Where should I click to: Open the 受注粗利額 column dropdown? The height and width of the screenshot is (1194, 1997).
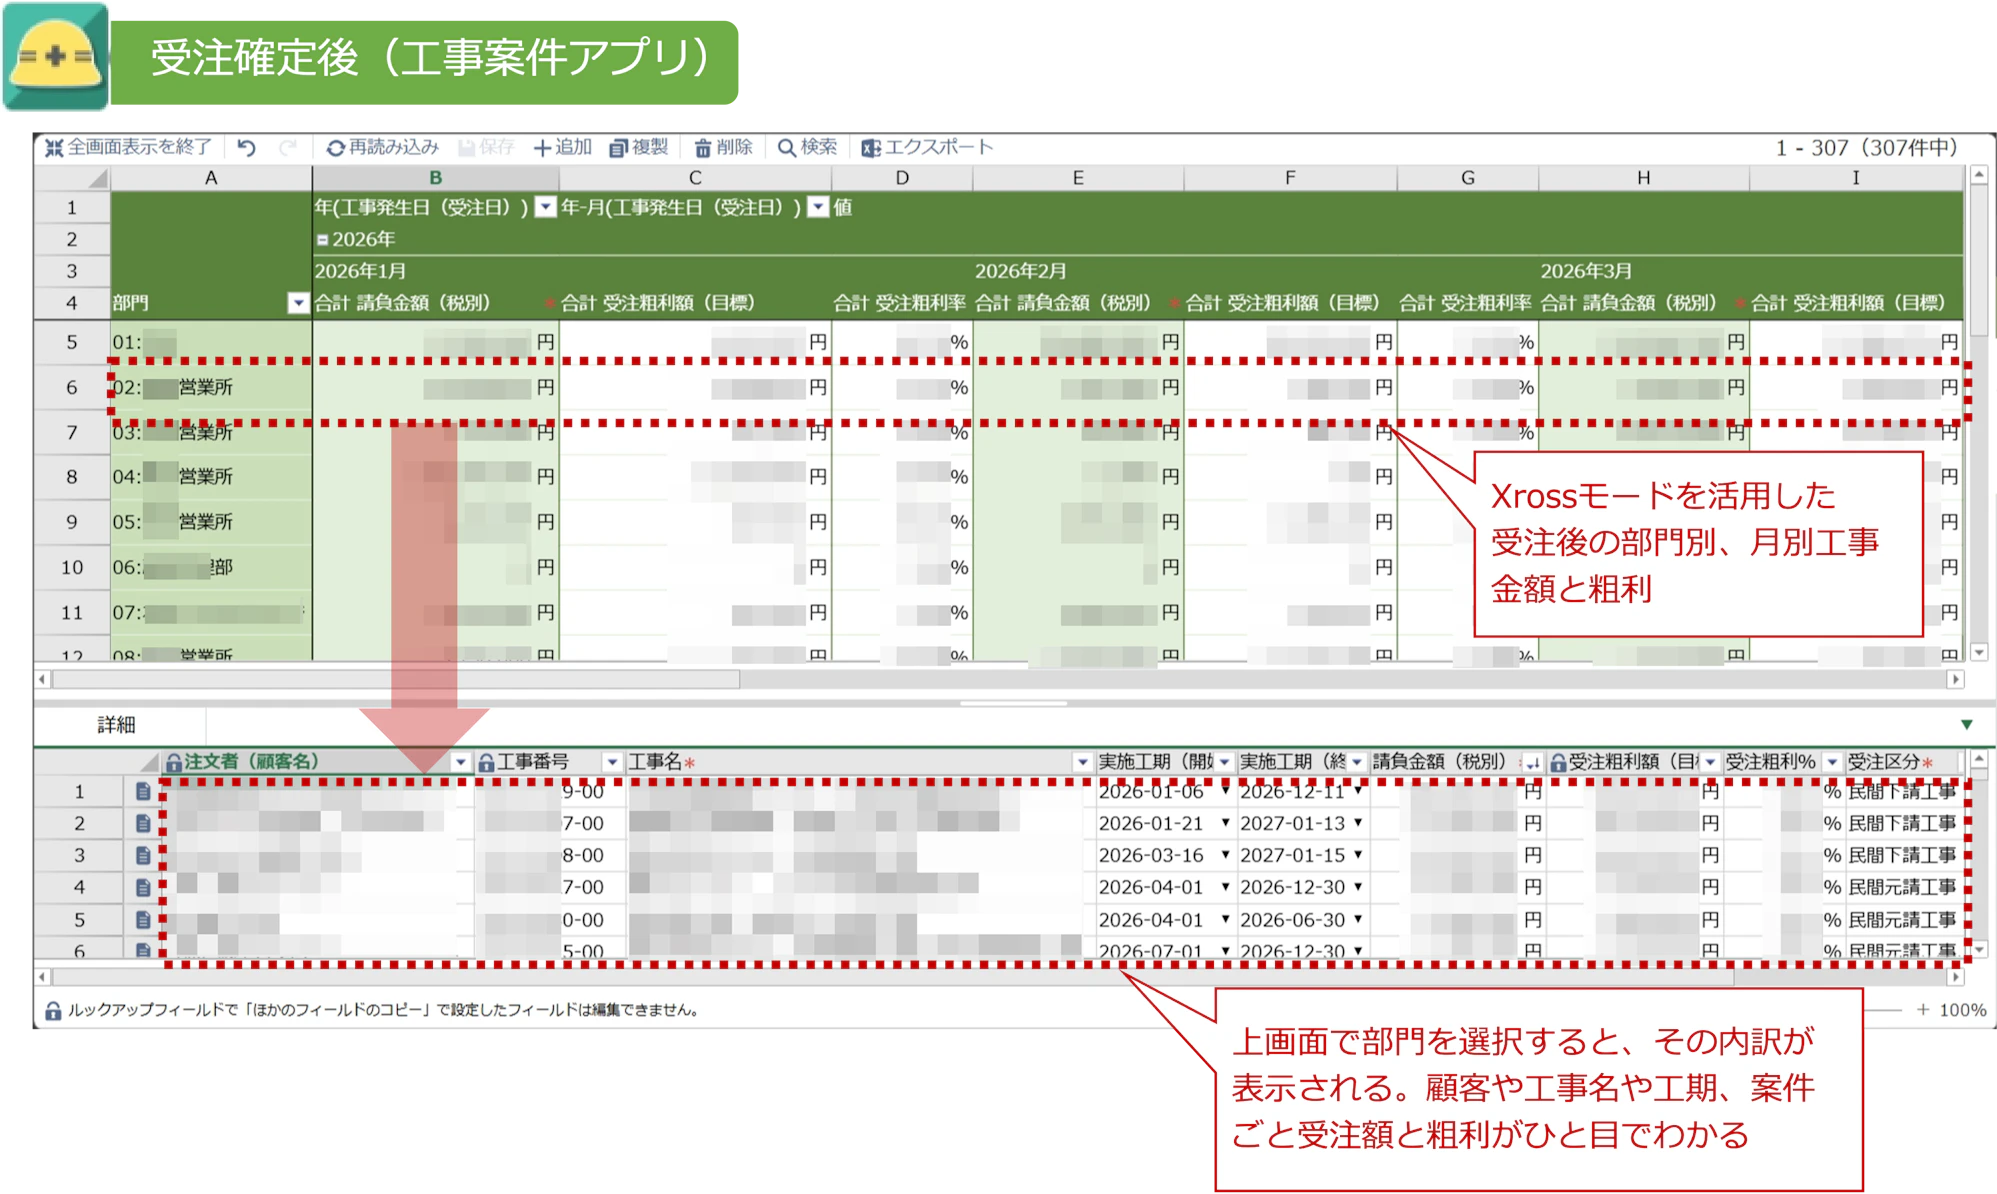click(1710, 763)
